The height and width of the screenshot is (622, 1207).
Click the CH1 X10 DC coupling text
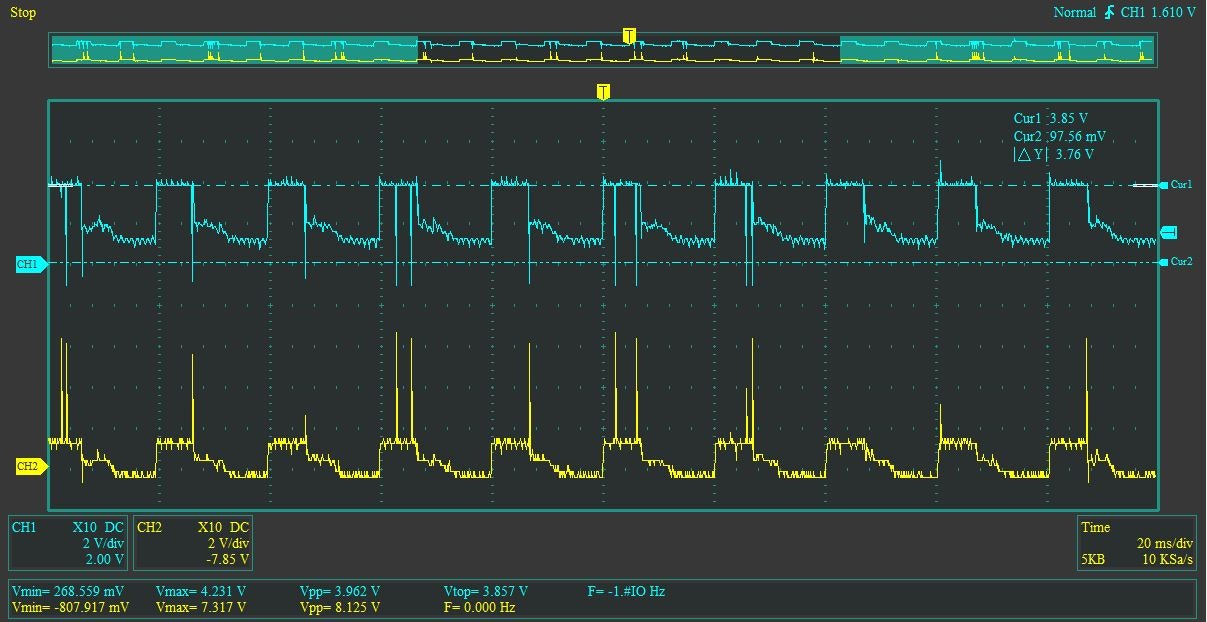pyautogui.click(x=98, y=527)
